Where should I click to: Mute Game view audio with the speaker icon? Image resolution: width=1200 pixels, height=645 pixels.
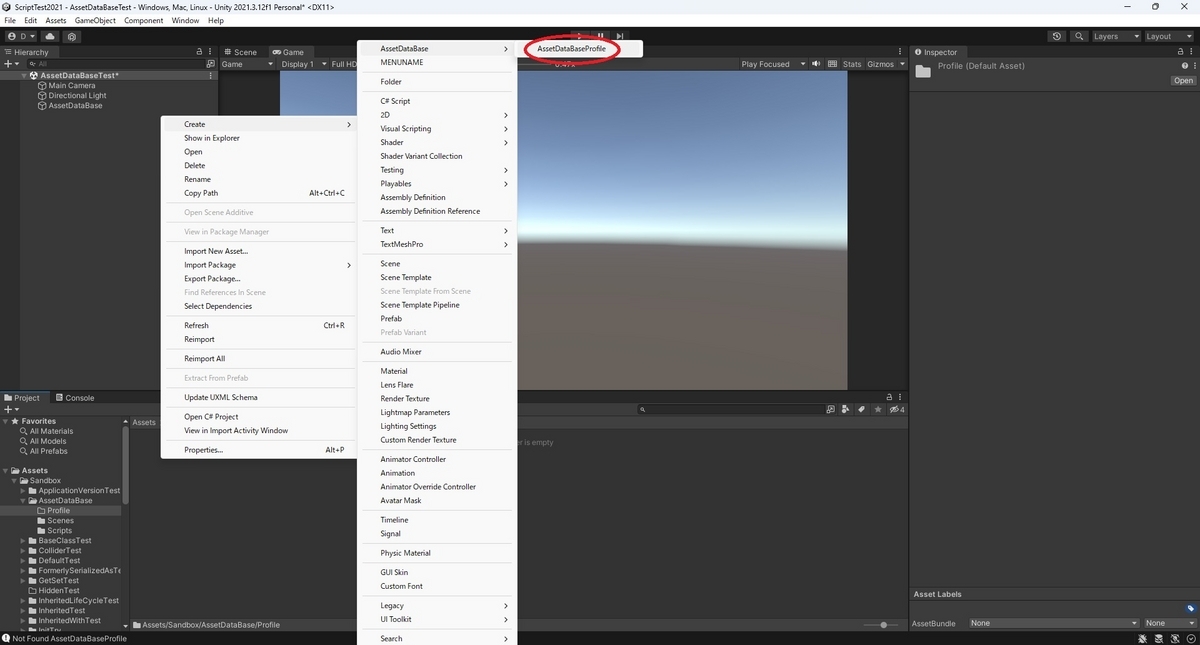[x=815, y=63]
